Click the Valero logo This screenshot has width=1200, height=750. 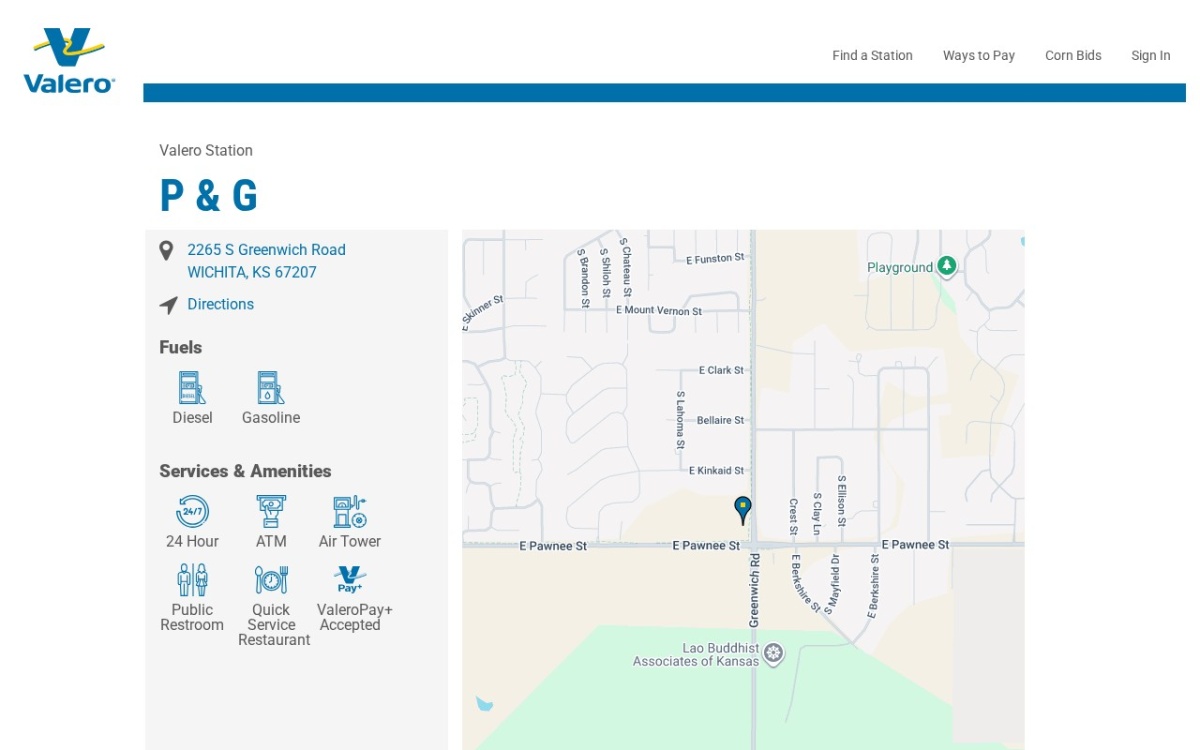[69, 61]
